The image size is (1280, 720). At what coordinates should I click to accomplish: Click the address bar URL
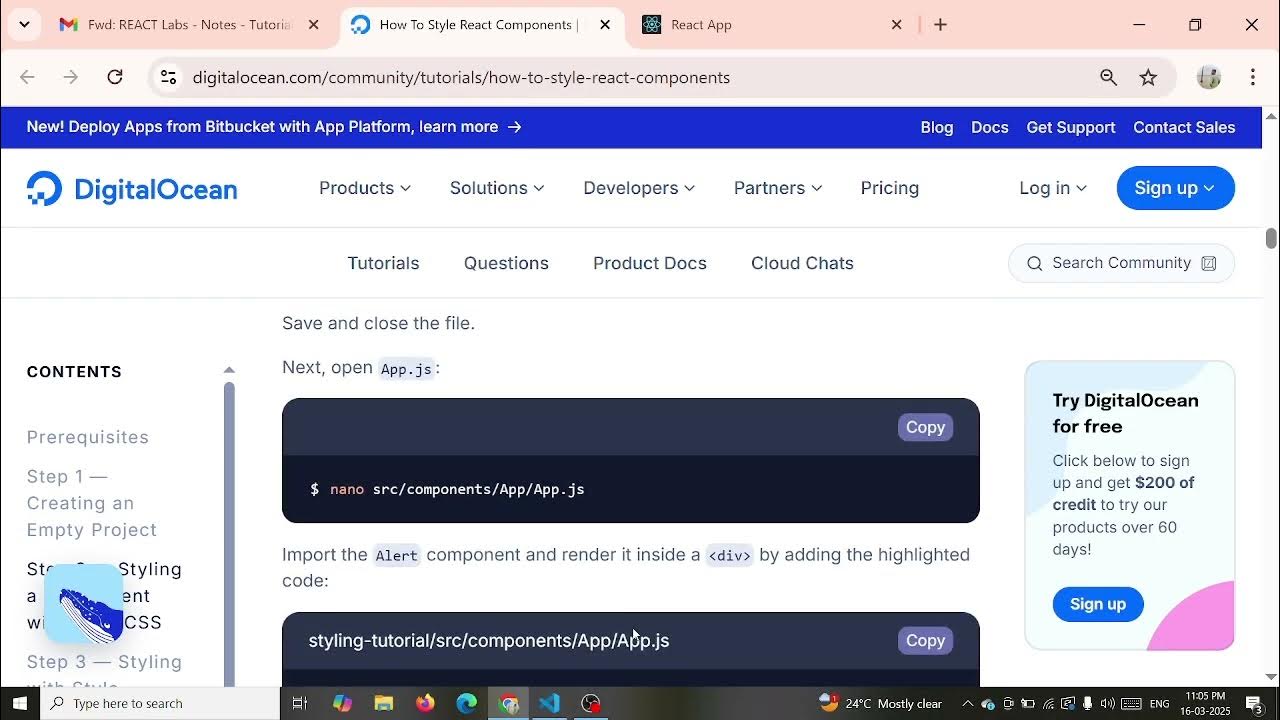461,77
